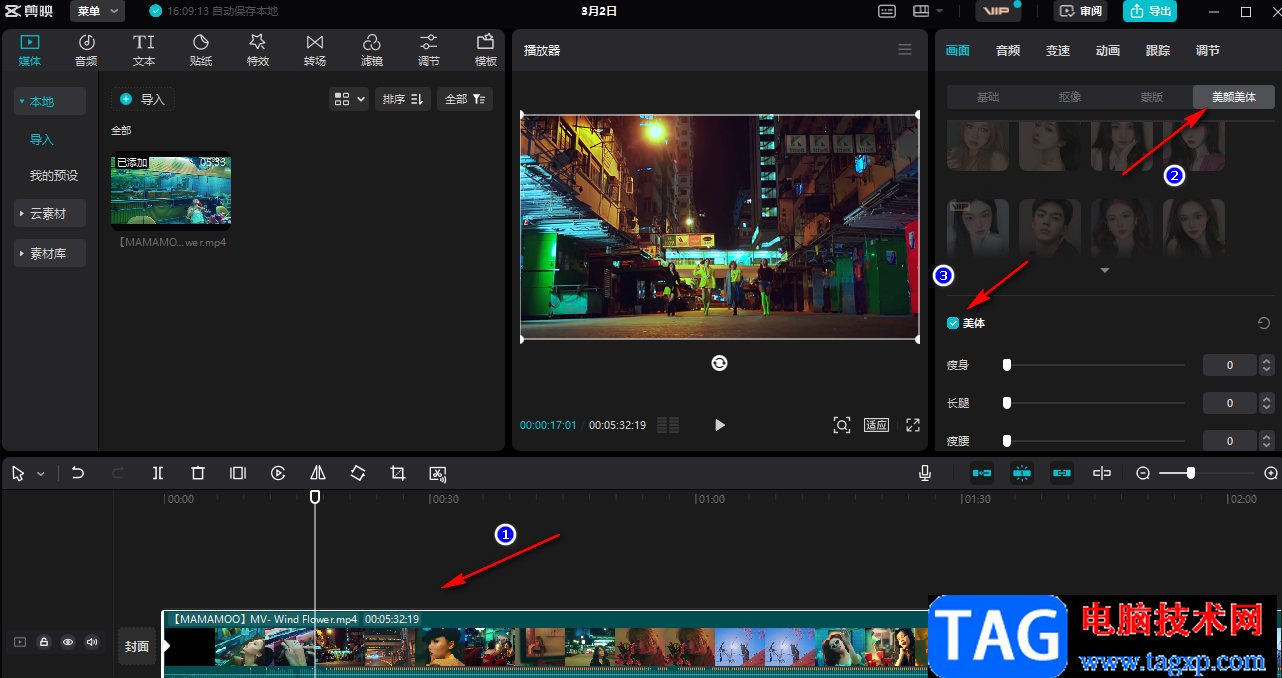Click the 封面 cover button
Screen dimensions: 1282x678
point(137,646)
